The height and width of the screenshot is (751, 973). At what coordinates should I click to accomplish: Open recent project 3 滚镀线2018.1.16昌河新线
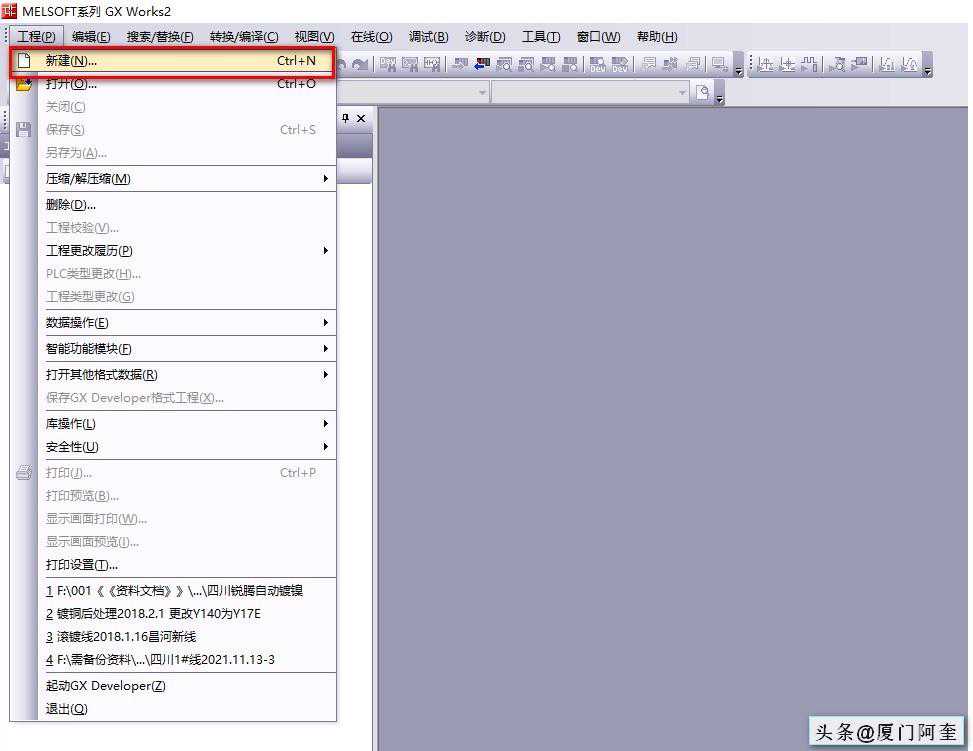(x=121, y=637)
